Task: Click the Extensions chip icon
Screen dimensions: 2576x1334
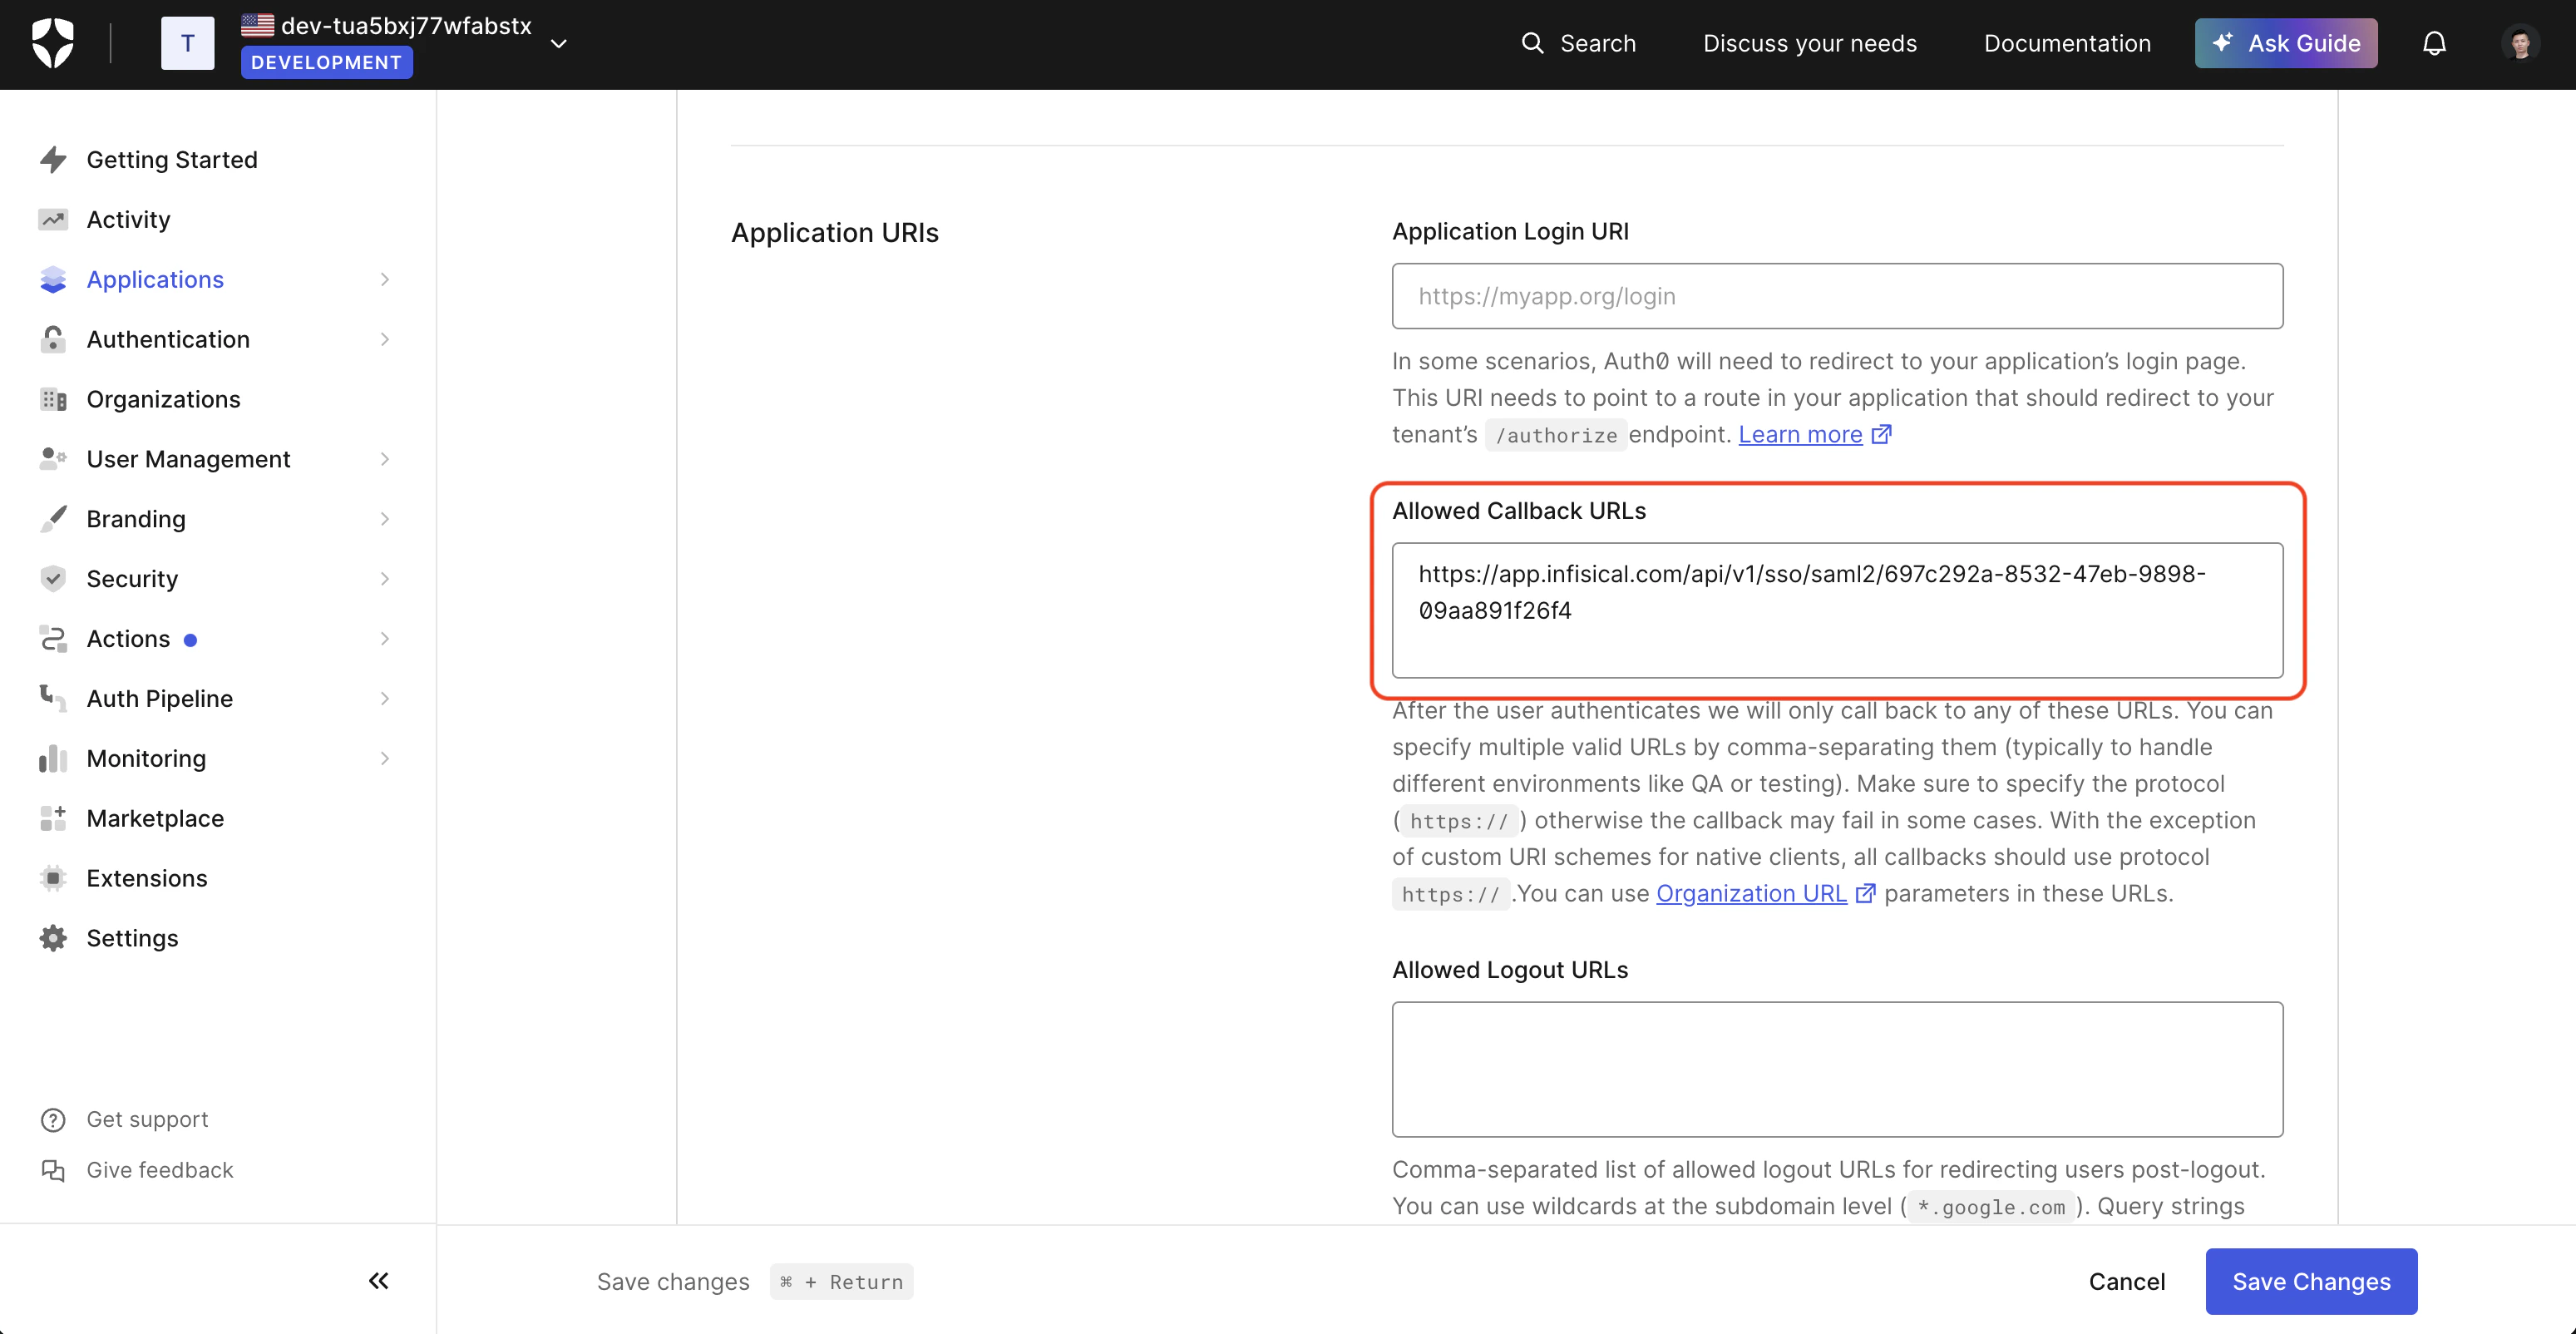Action: (x=53, y=878)
